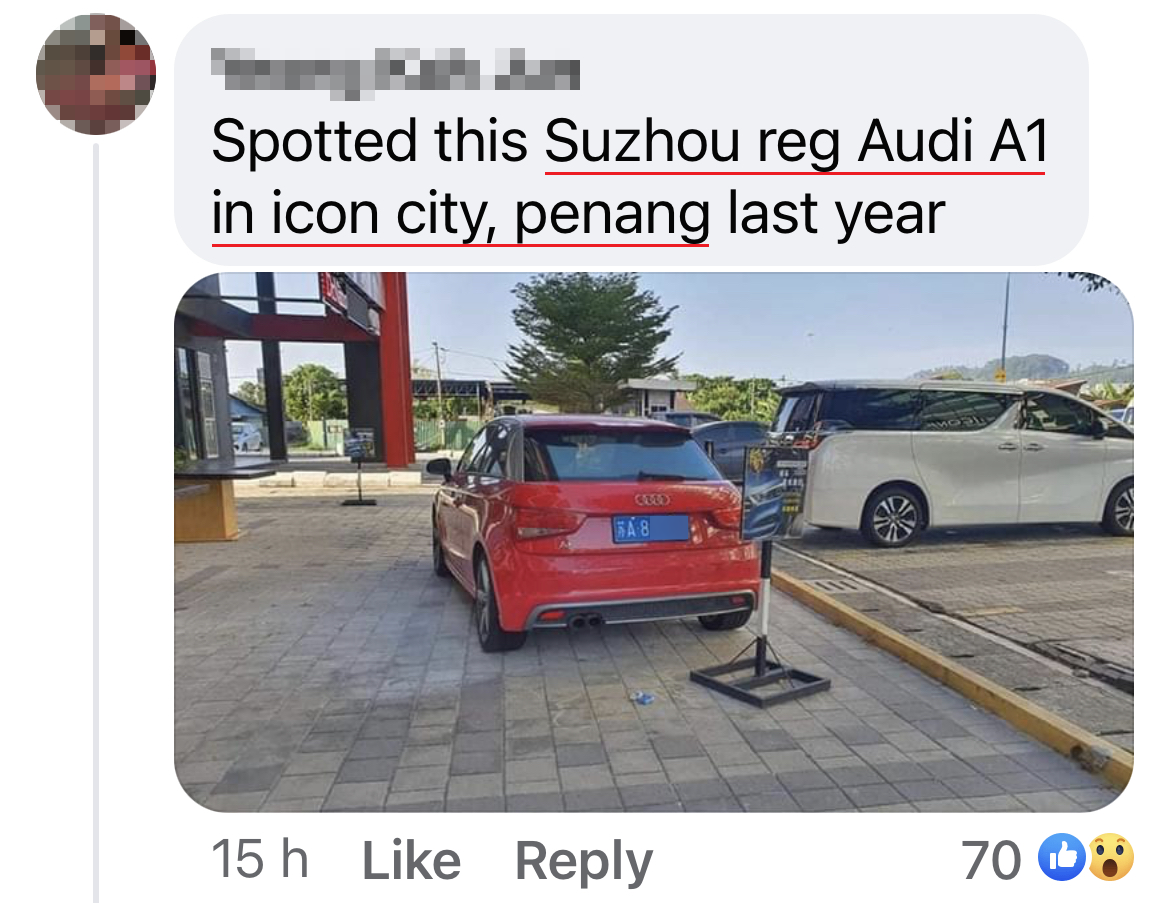1170x903 pixels.
Task: Open the 15 h timestamp link
Action: pyautogui.click(x=260, y=859)
